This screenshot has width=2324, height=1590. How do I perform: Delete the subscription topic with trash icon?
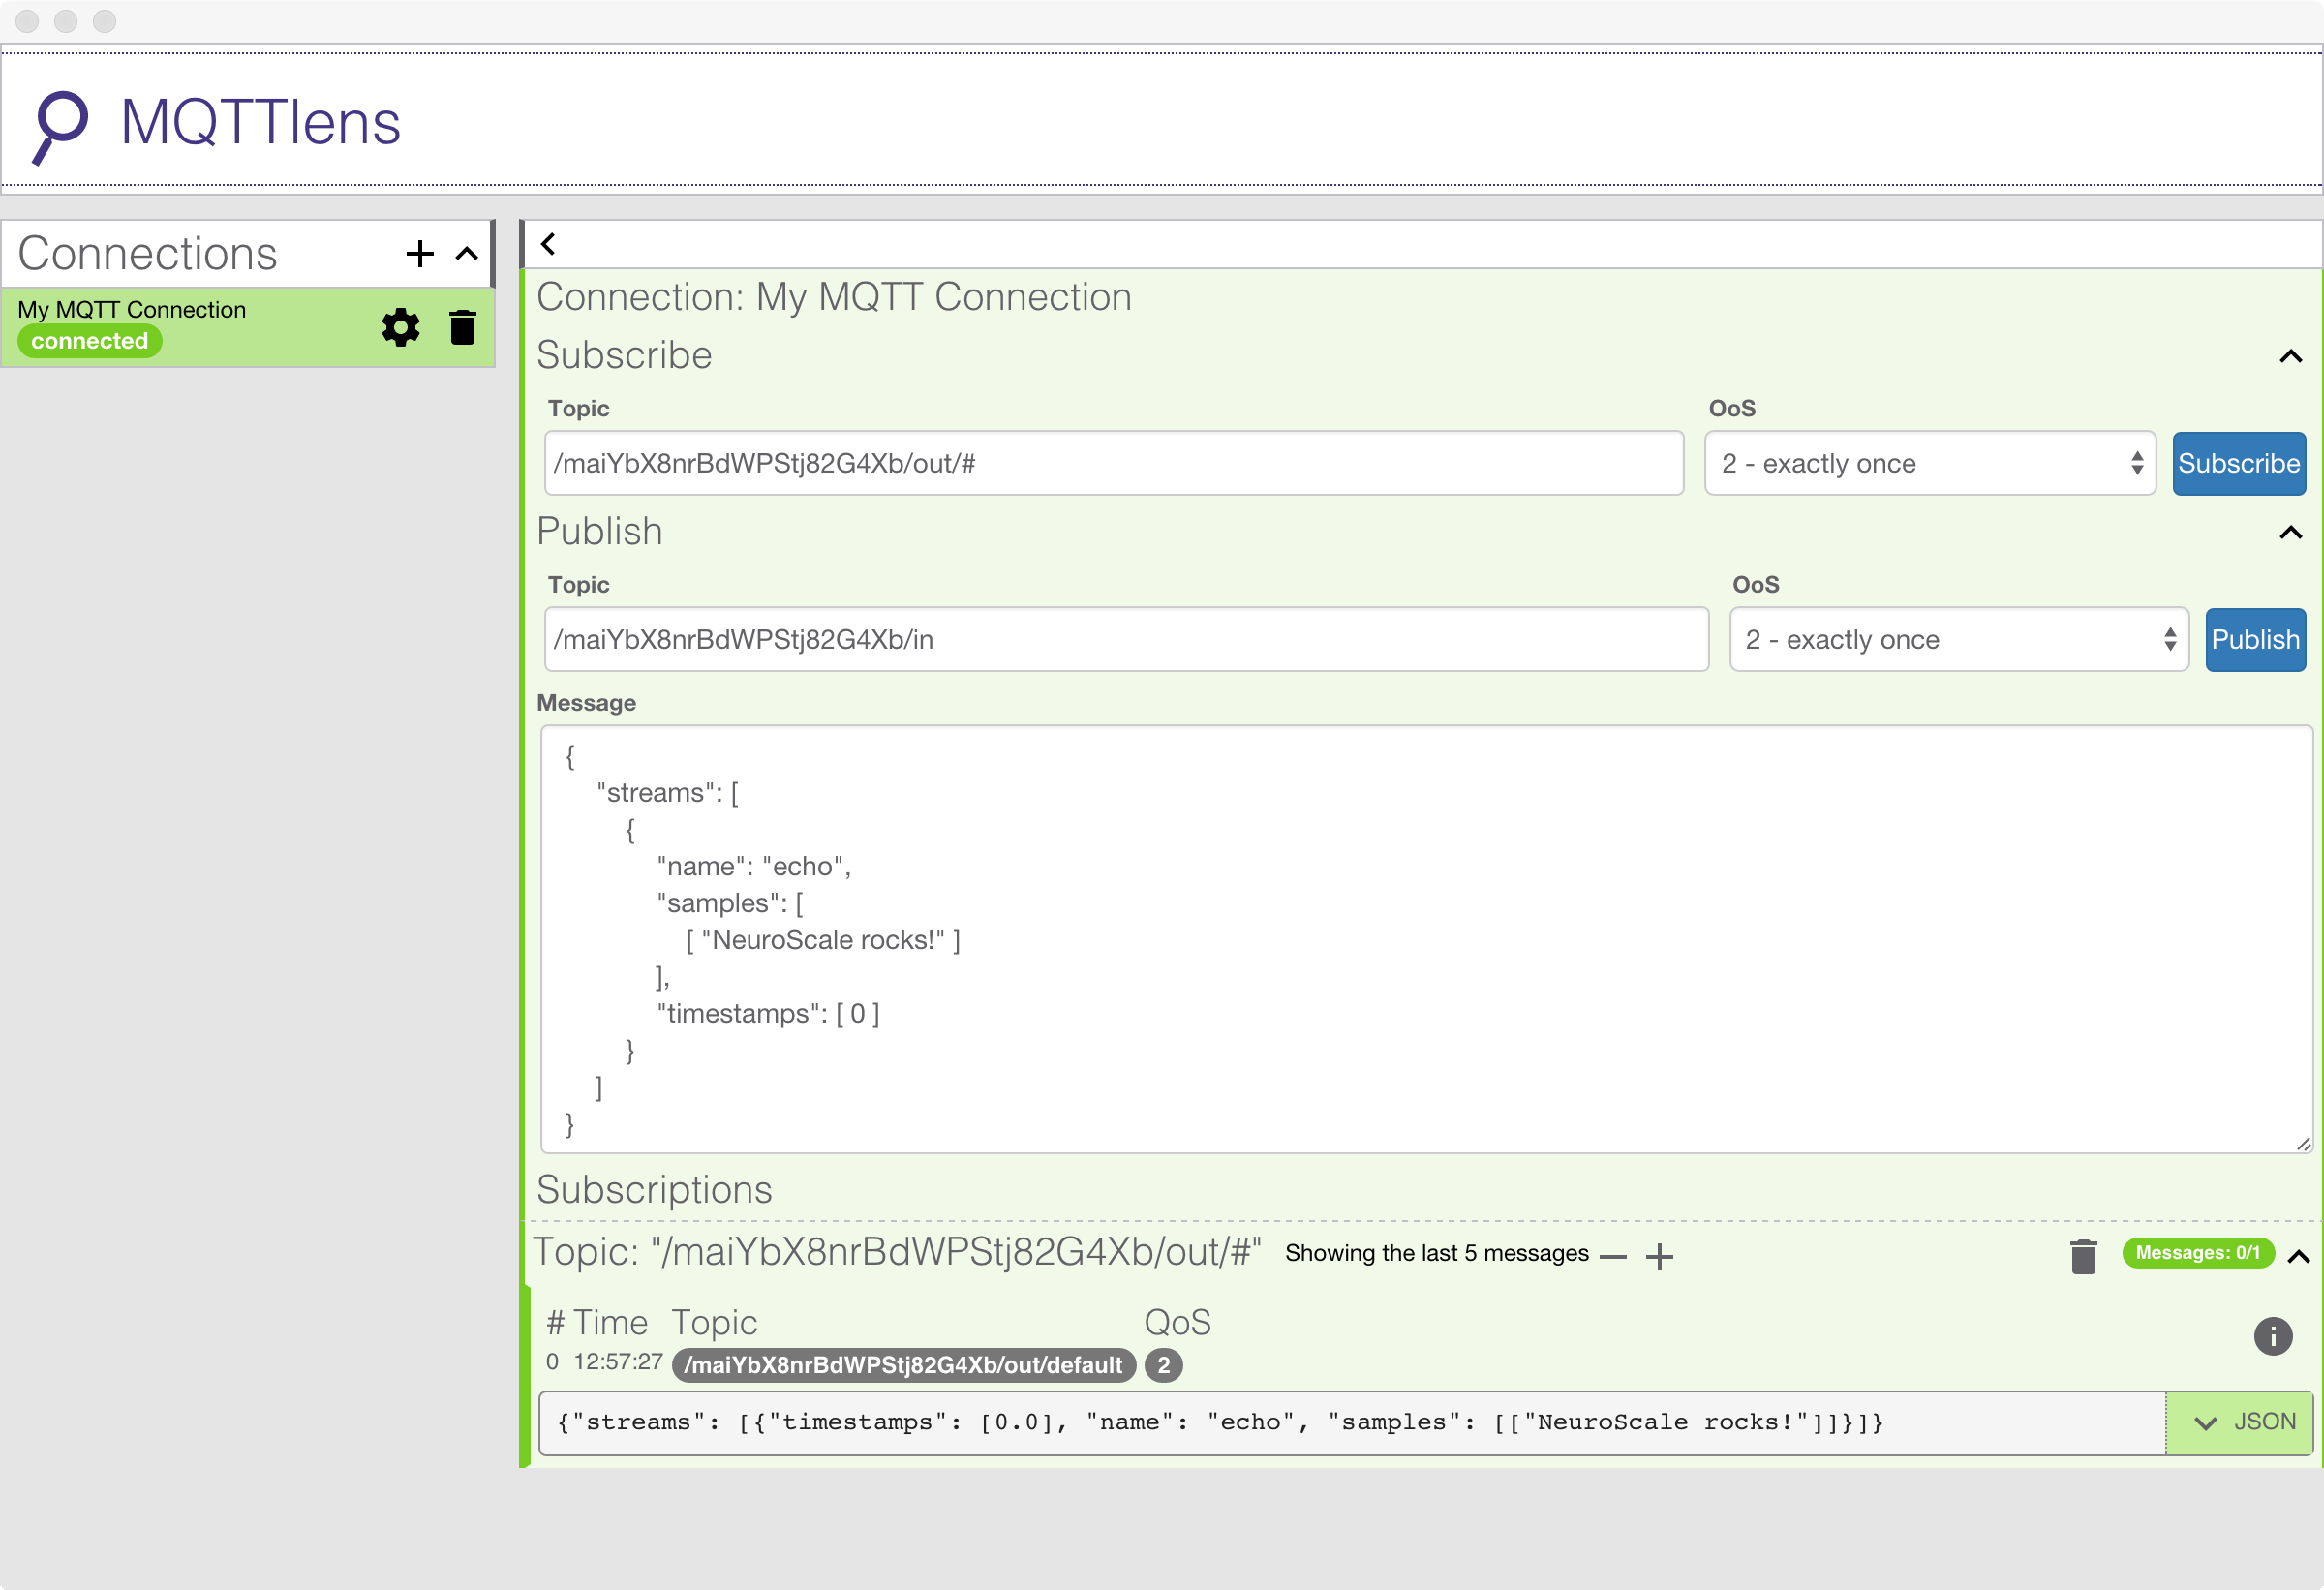coord(2083,1256)
